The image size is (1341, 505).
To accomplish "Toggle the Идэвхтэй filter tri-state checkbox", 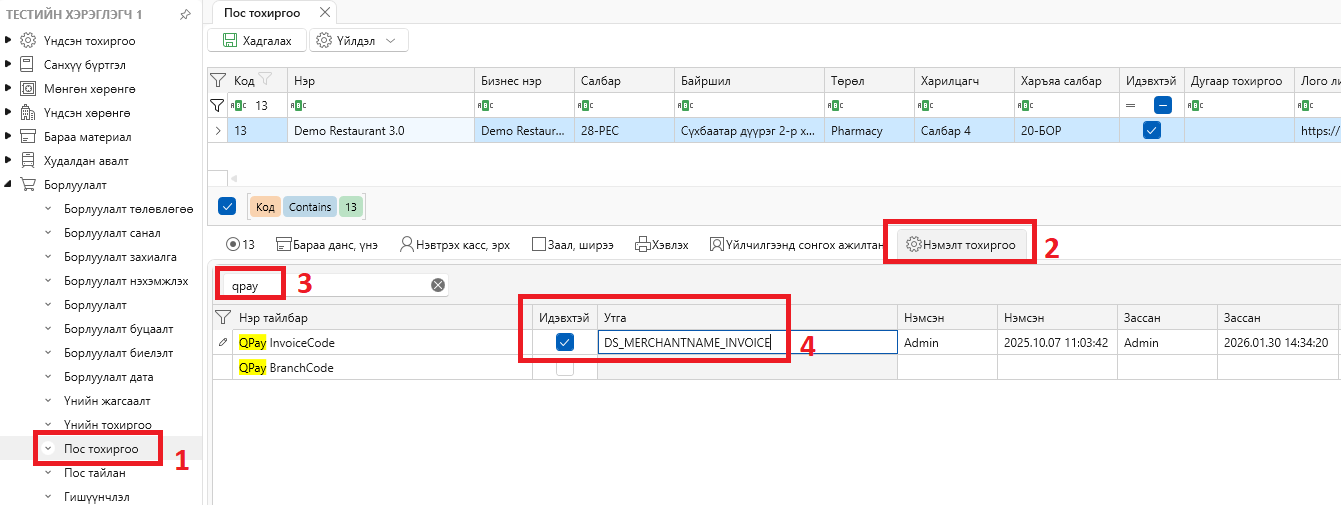I will (x=1163, y=104).
